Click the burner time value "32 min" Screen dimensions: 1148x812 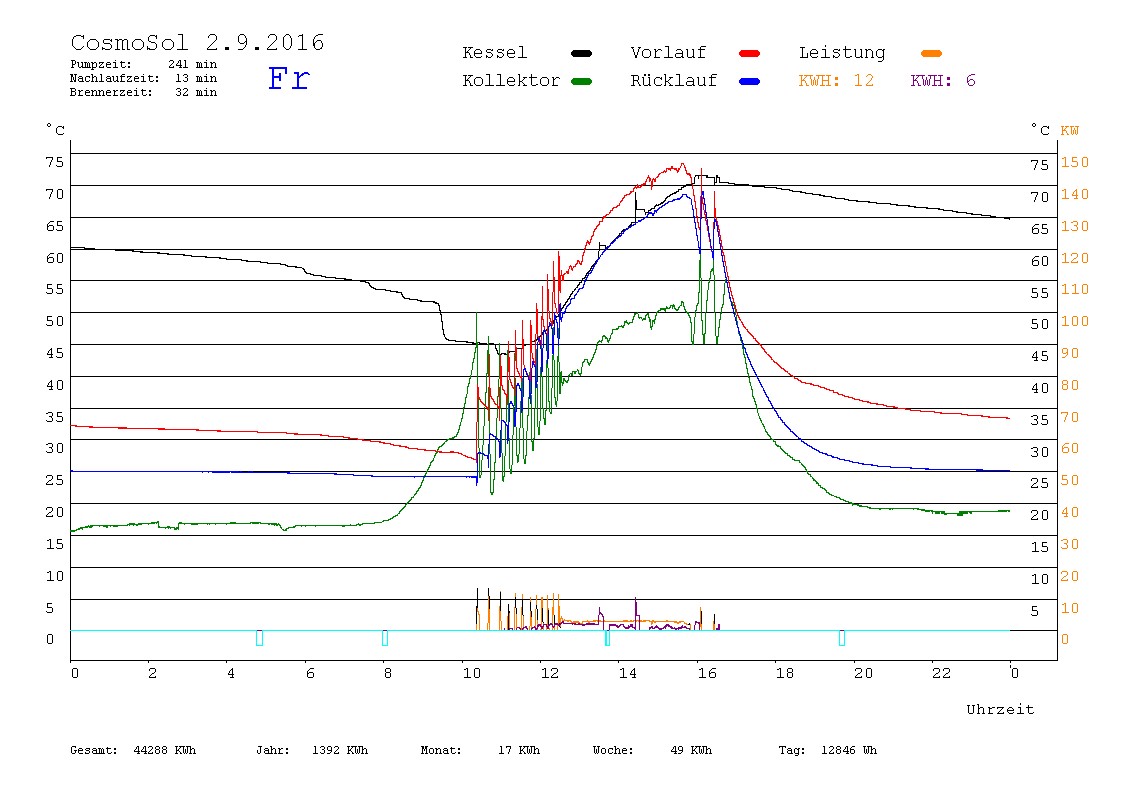(x=196, y=92)
